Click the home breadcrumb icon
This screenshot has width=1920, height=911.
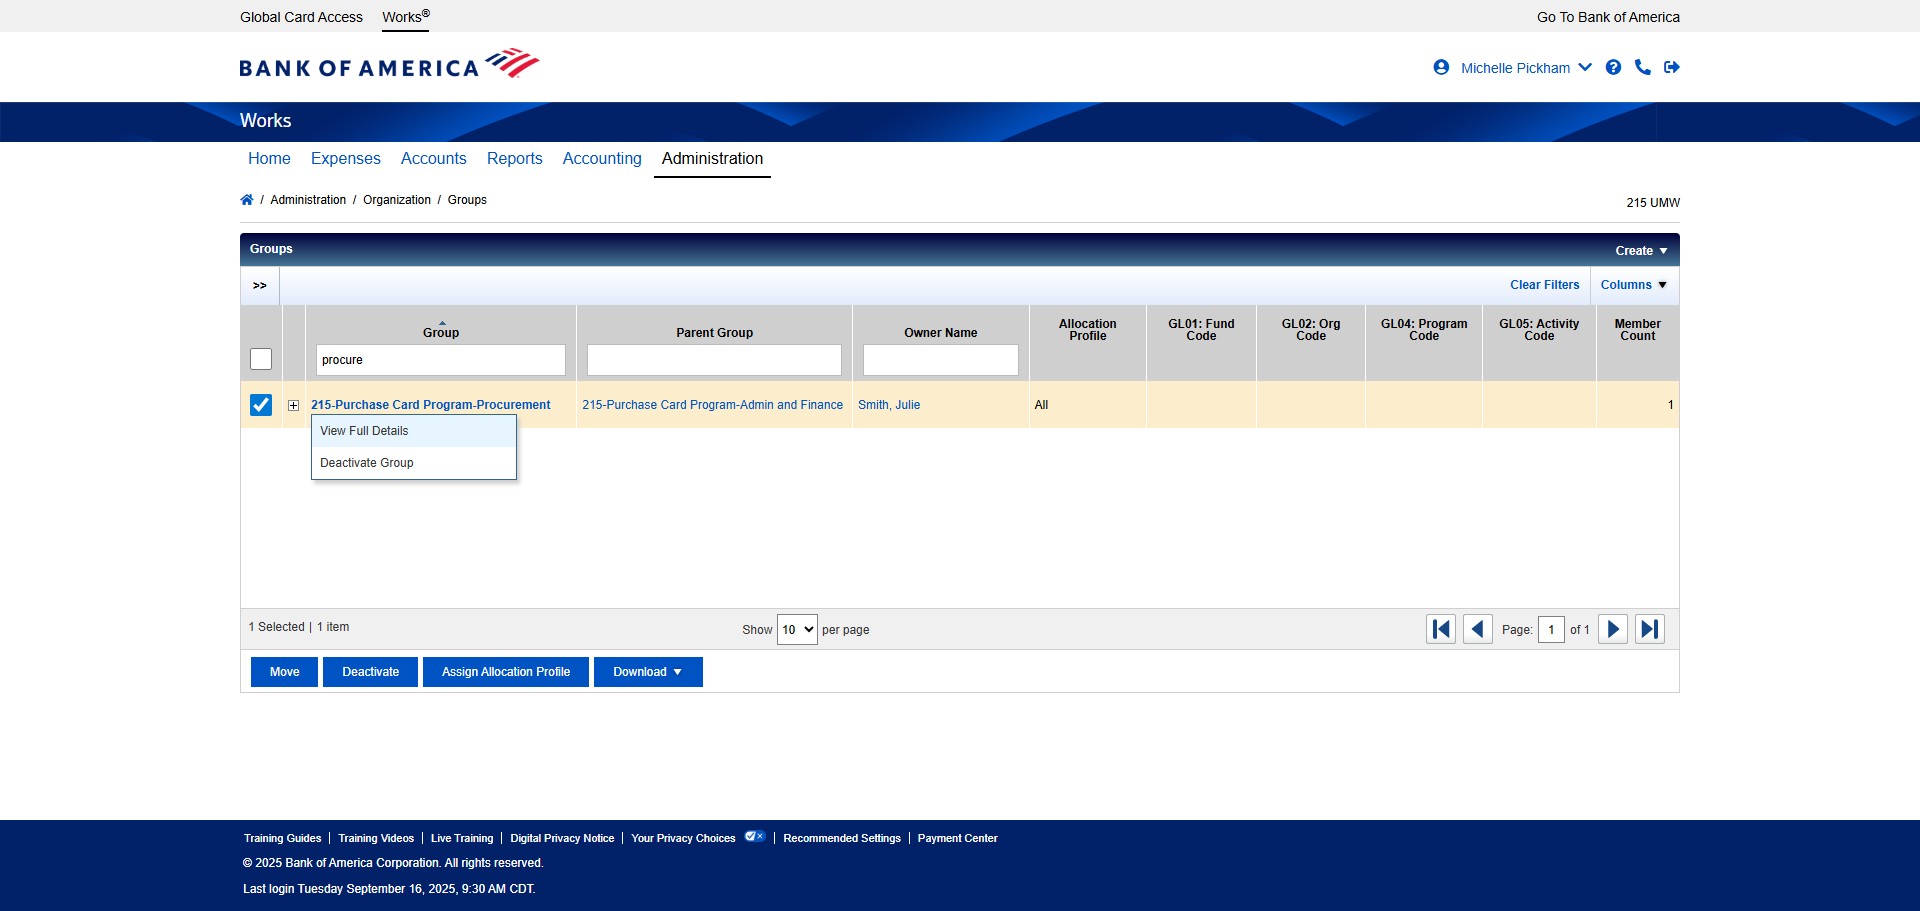pos(246,199)
